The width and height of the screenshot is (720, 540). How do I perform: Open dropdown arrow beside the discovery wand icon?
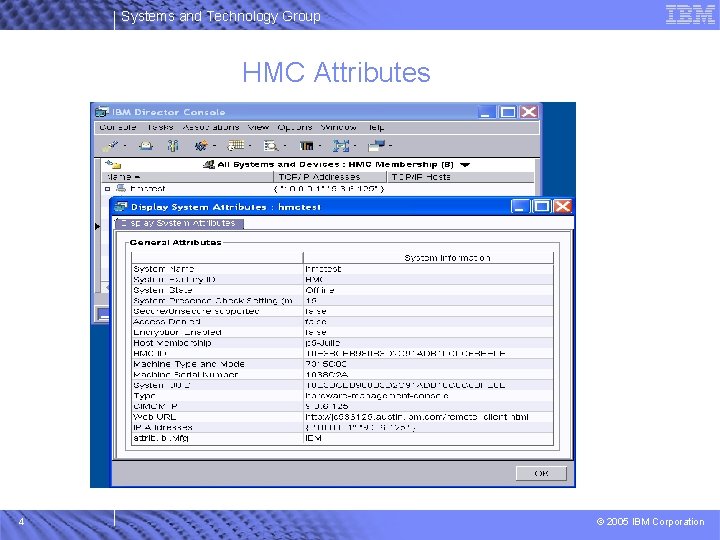(124, 146)
